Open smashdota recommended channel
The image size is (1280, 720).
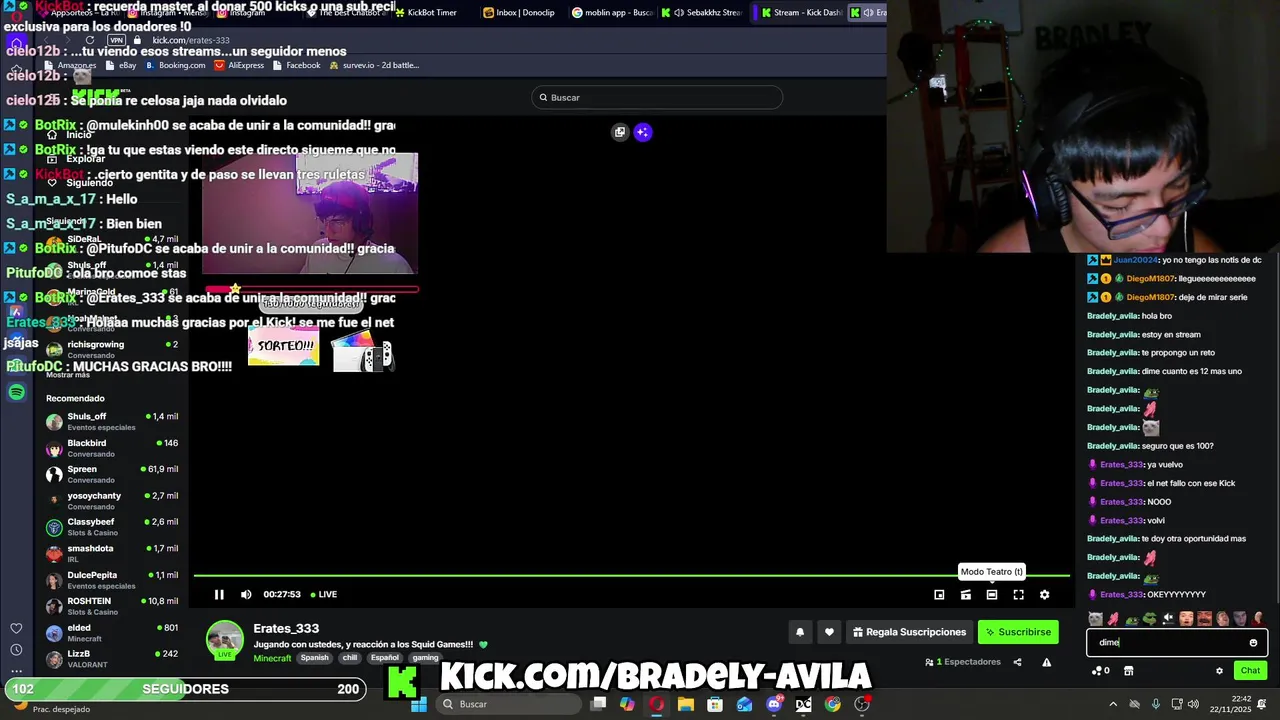pyautogui.click(x=112, y=553)
